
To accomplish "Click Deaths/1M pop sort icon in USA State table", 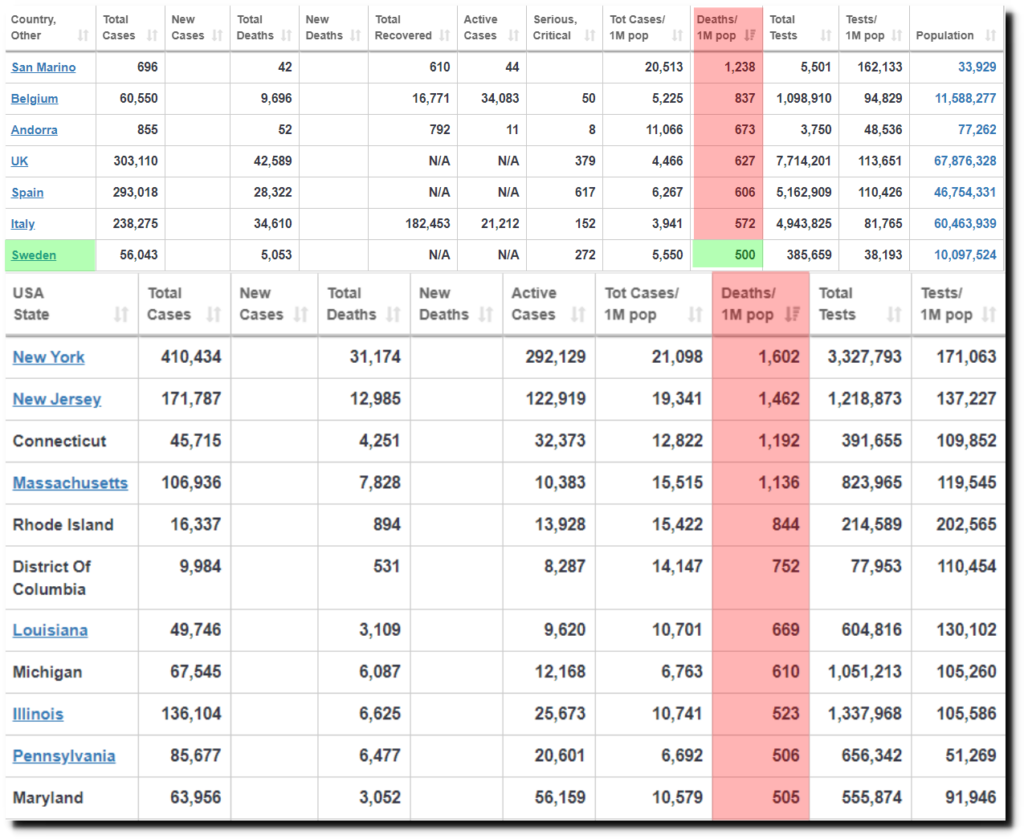I will (792, 315).
